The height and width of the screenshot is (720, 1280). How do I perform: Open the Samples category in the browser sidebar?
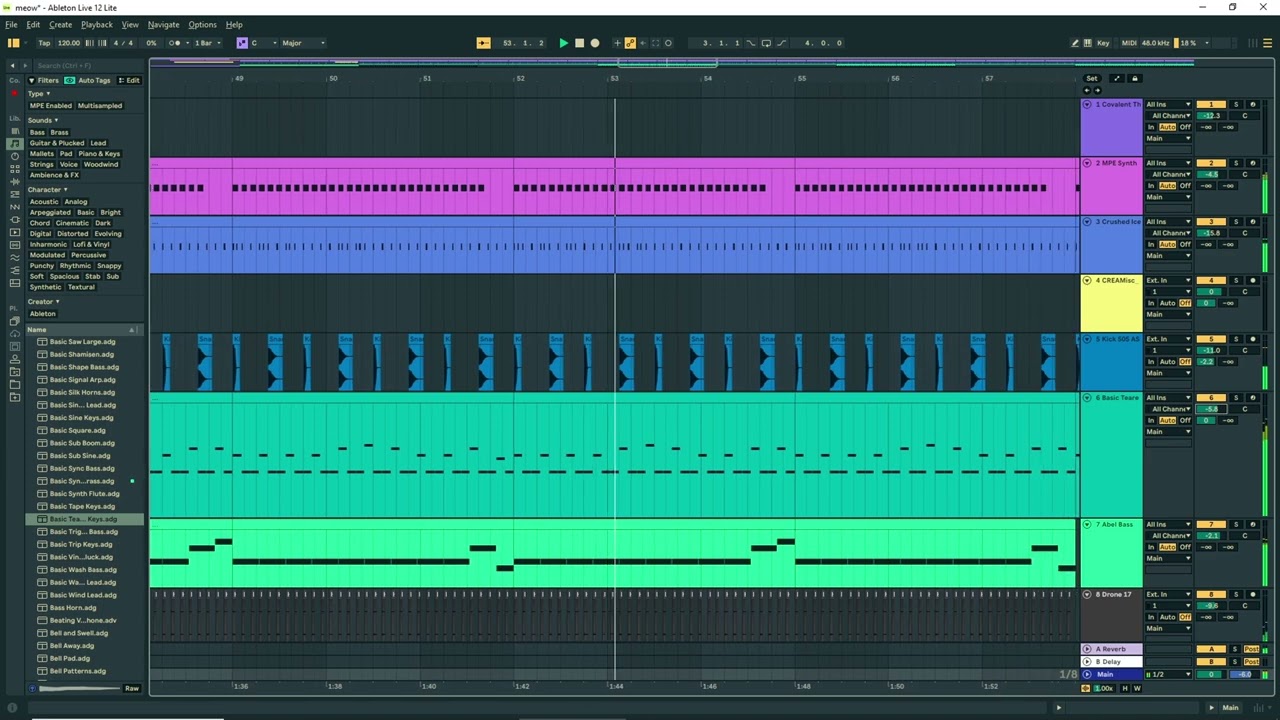pyautogui.click(x=14, y=246)
